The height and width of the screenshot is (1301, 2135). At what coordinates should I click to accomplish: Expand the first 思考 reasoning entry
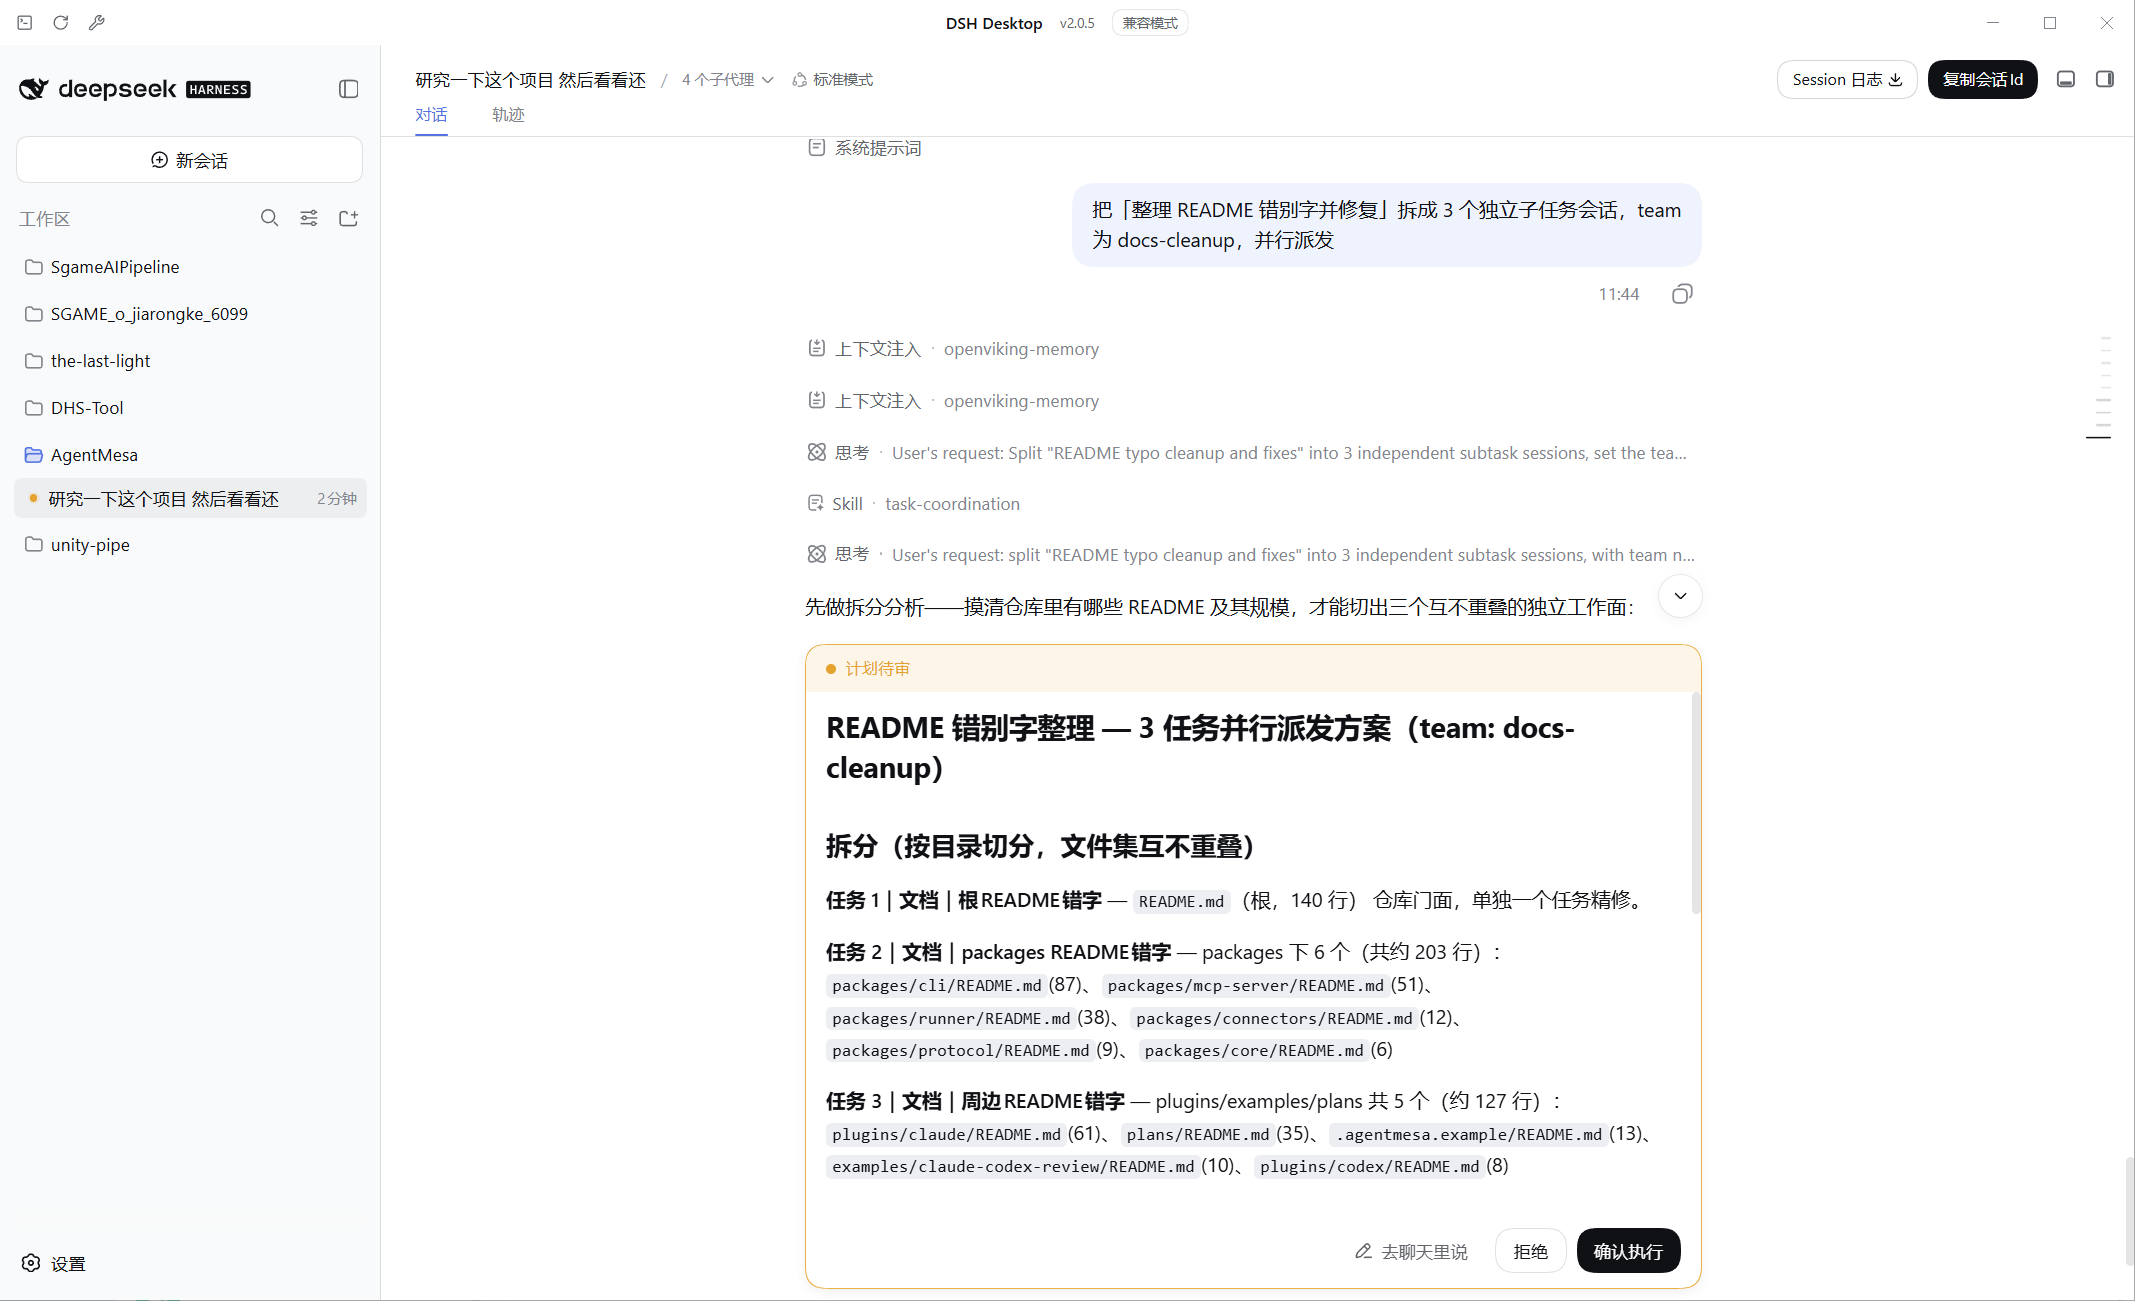[1247, 453]
